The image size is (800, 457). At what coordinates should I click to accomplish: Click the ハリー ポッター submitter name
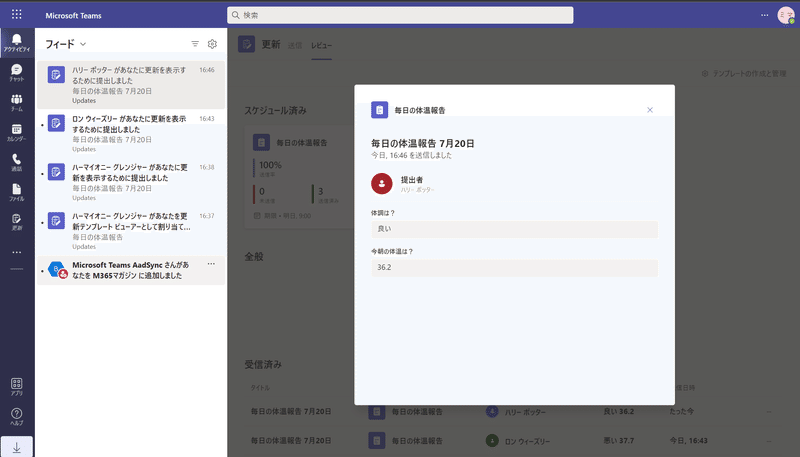[417, 190]
